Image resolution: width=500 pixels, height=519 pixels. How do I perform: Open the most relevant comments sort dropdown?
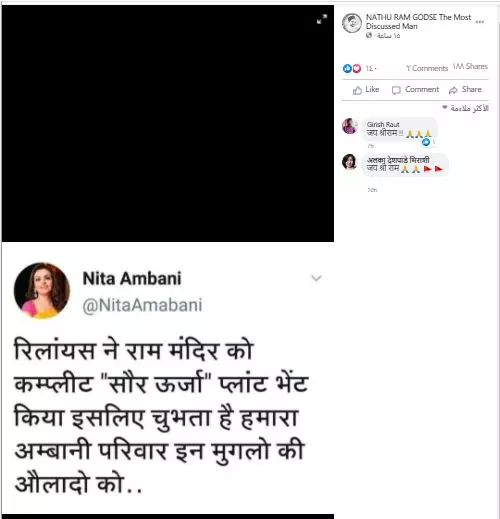click(x=465, y=108)
